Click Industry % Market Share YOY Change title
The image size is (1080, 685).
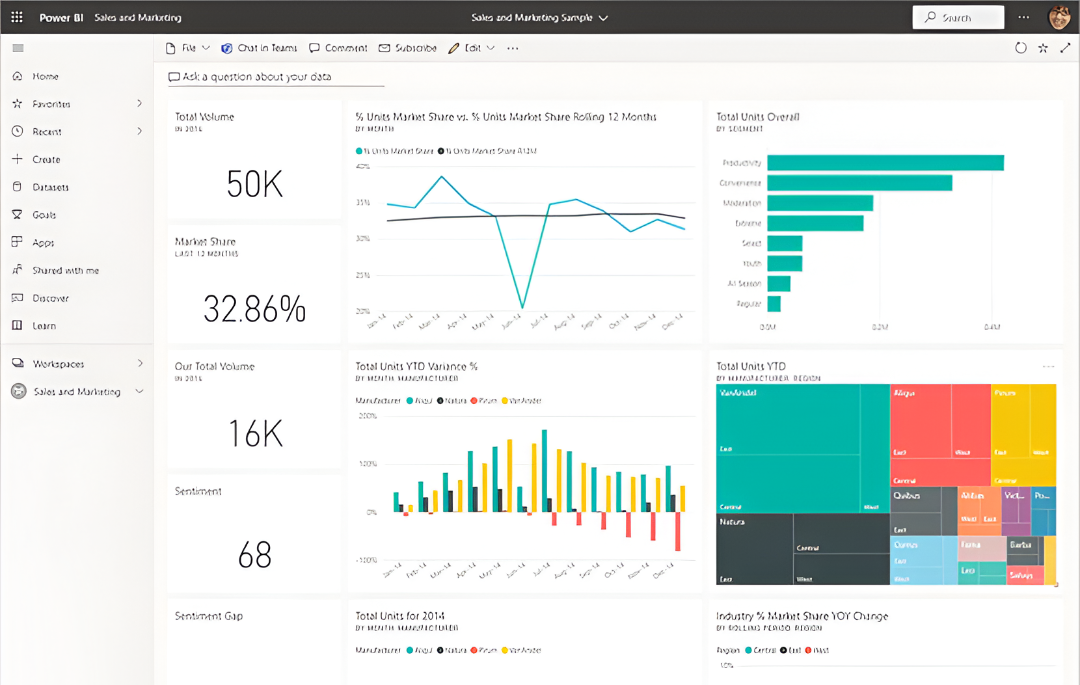802,616
